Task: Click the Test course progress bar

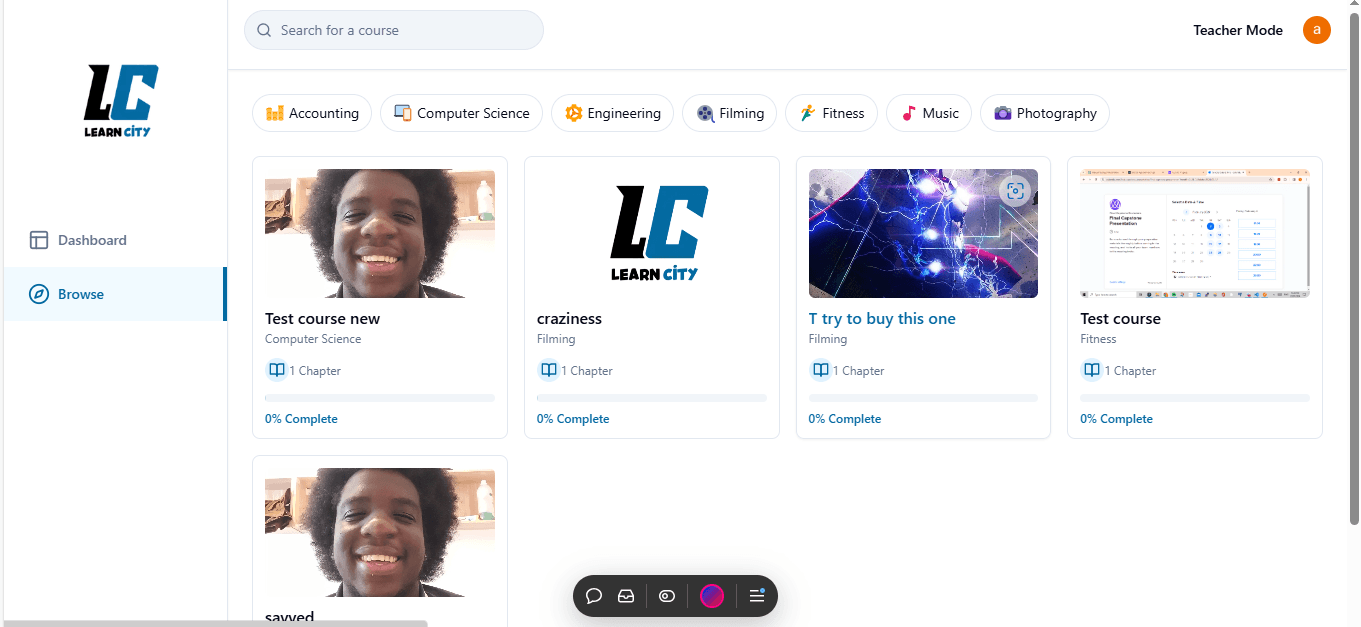Action: tap(1194, 398)
